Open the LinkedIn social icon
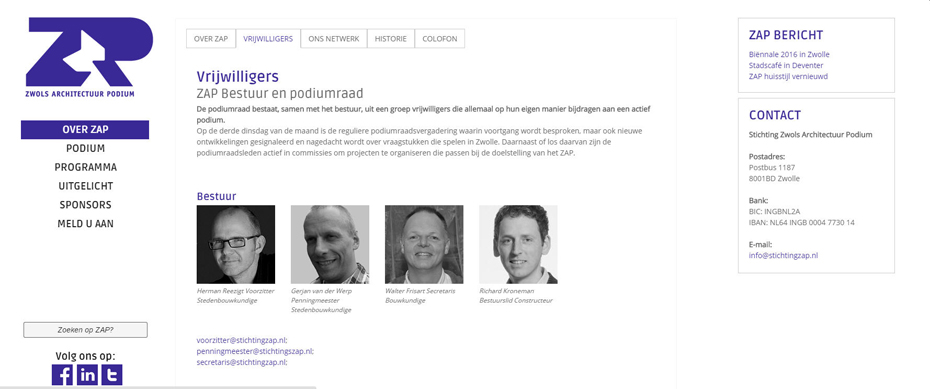This screenshot has width=930, height=389. click(87, 375)
